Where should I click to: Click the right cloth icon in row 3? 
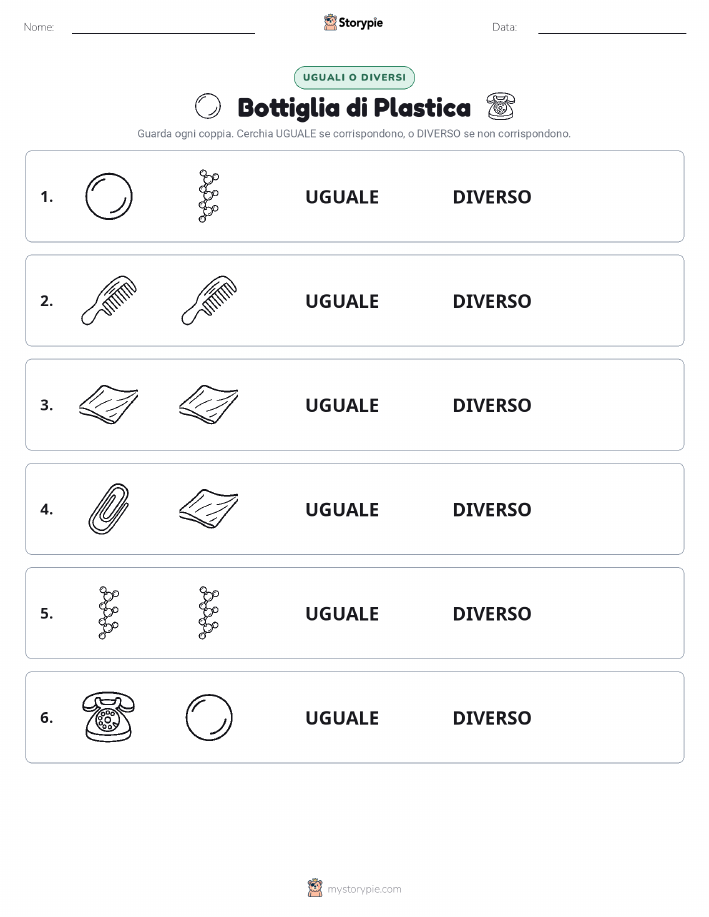[209, 405]
